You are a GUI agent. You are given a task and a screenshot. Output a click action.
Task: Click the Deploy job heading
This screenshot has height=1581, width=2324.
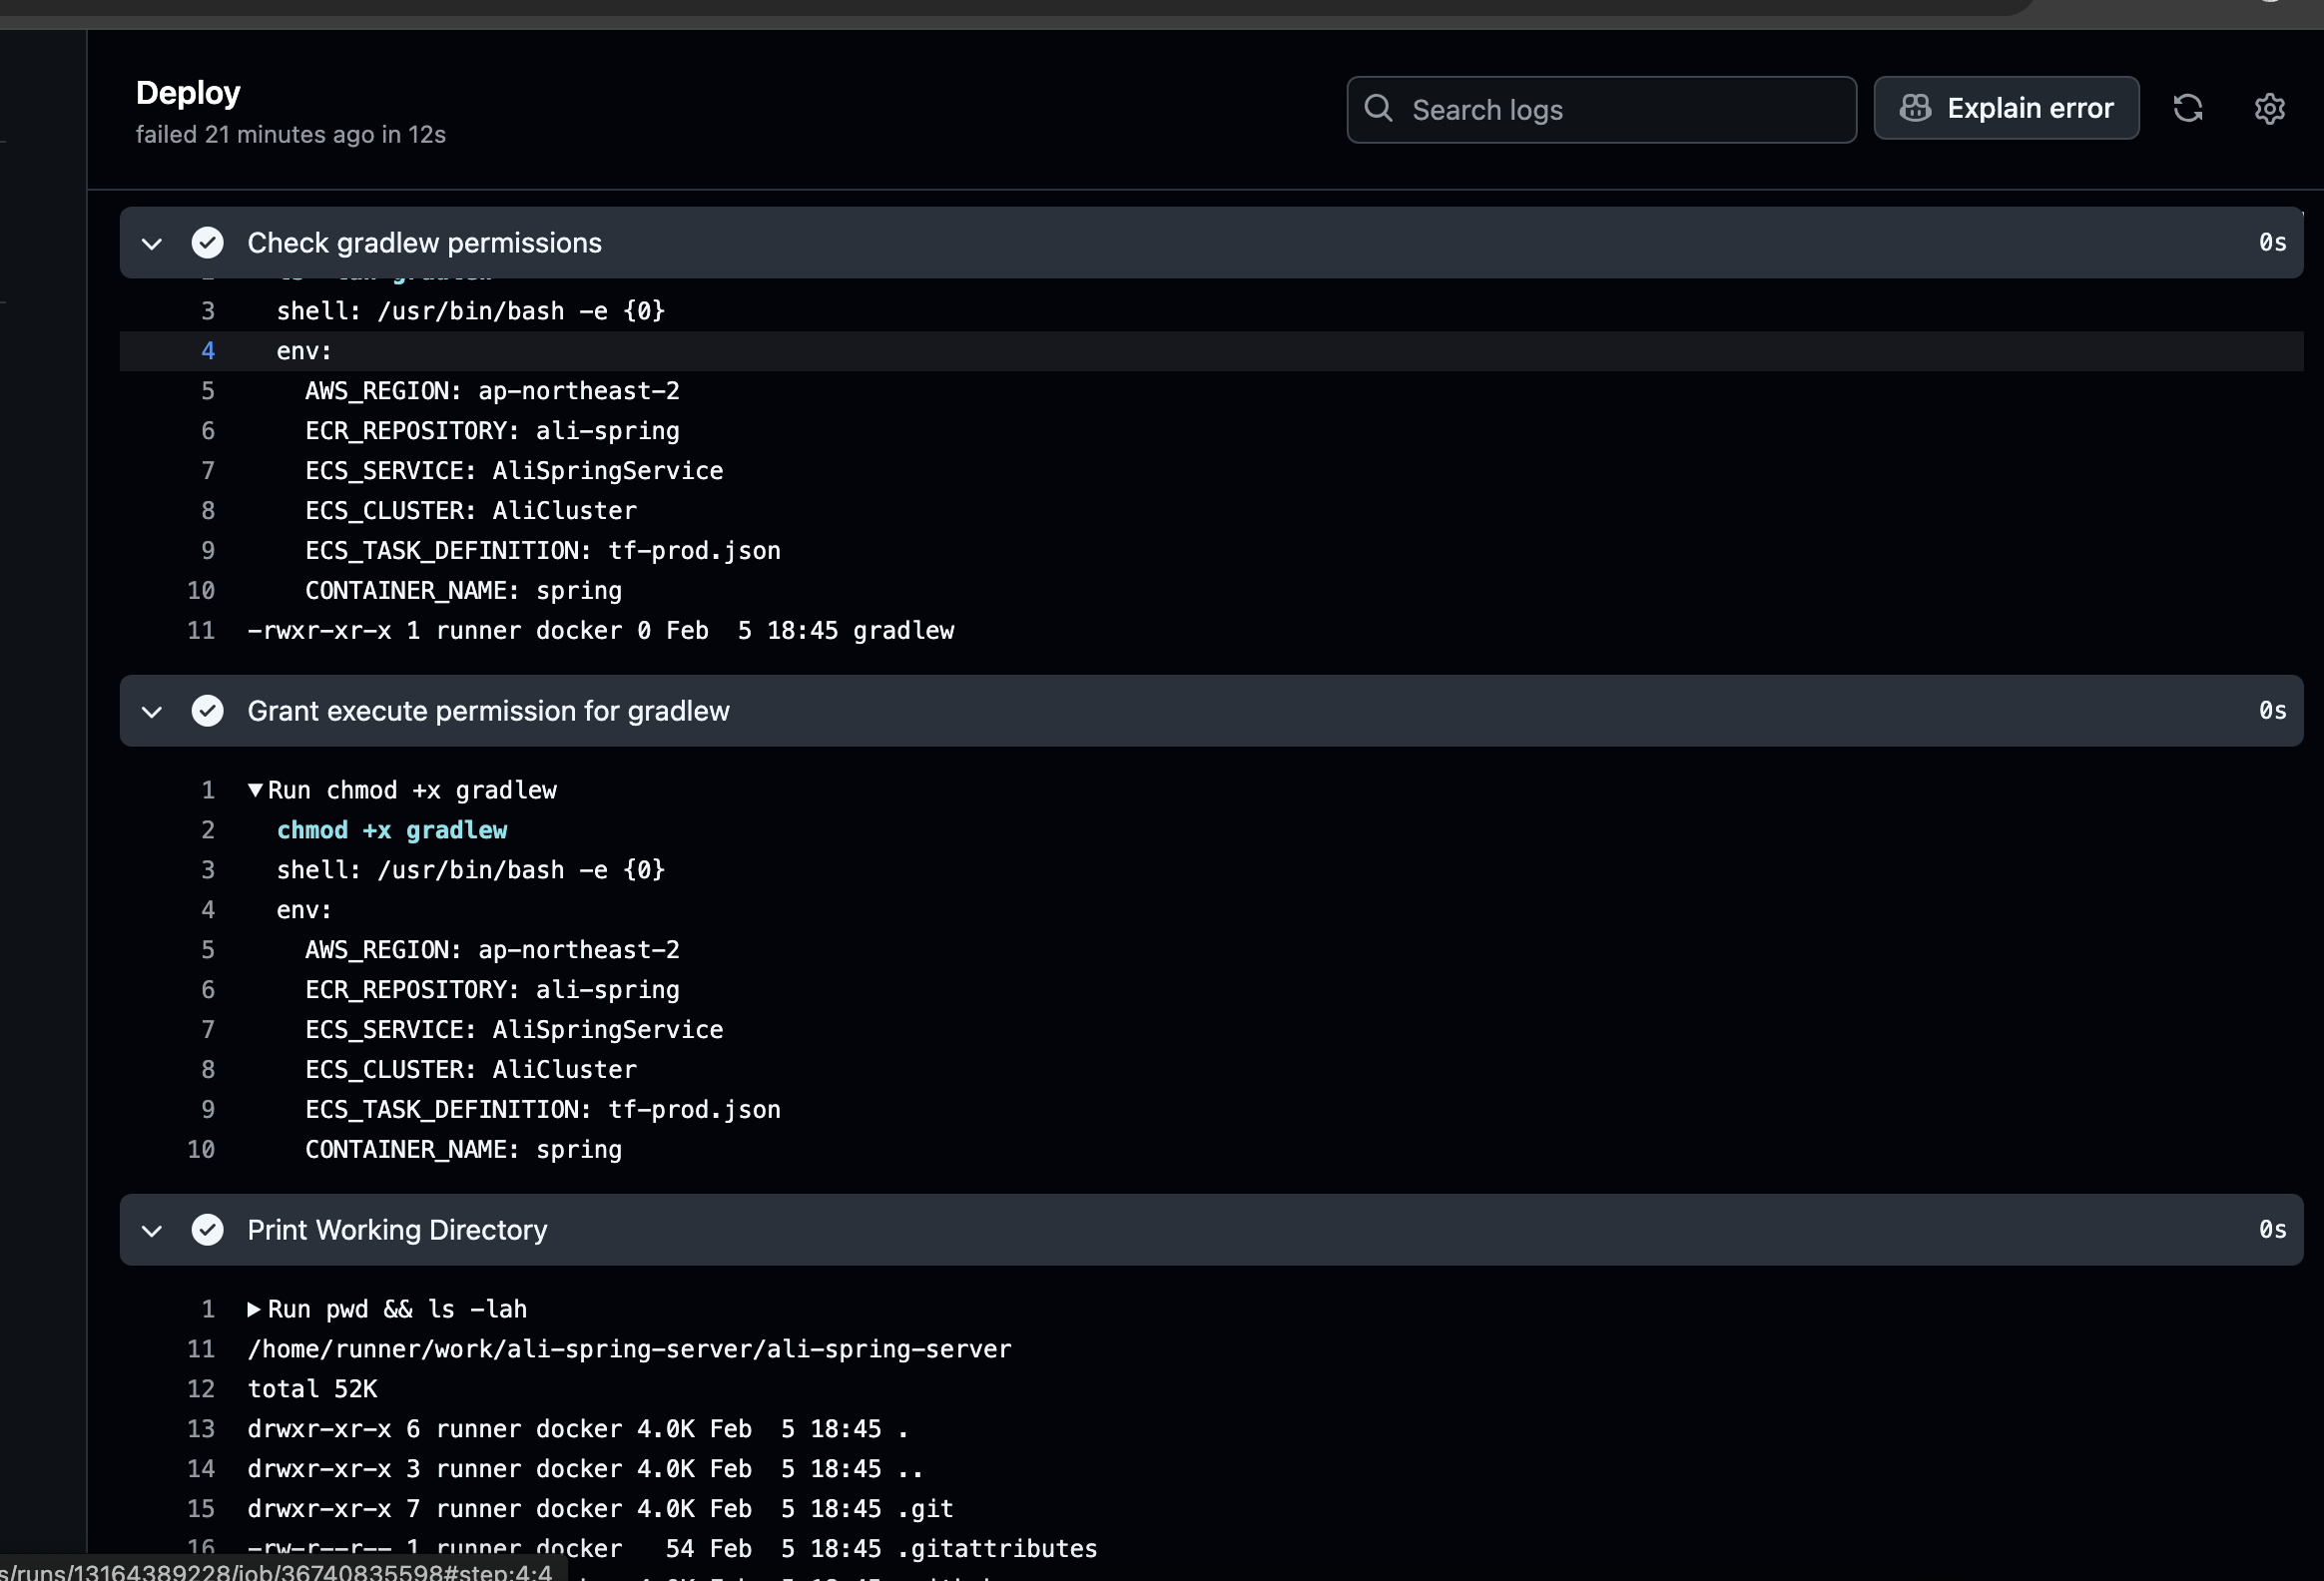(188, 92)
